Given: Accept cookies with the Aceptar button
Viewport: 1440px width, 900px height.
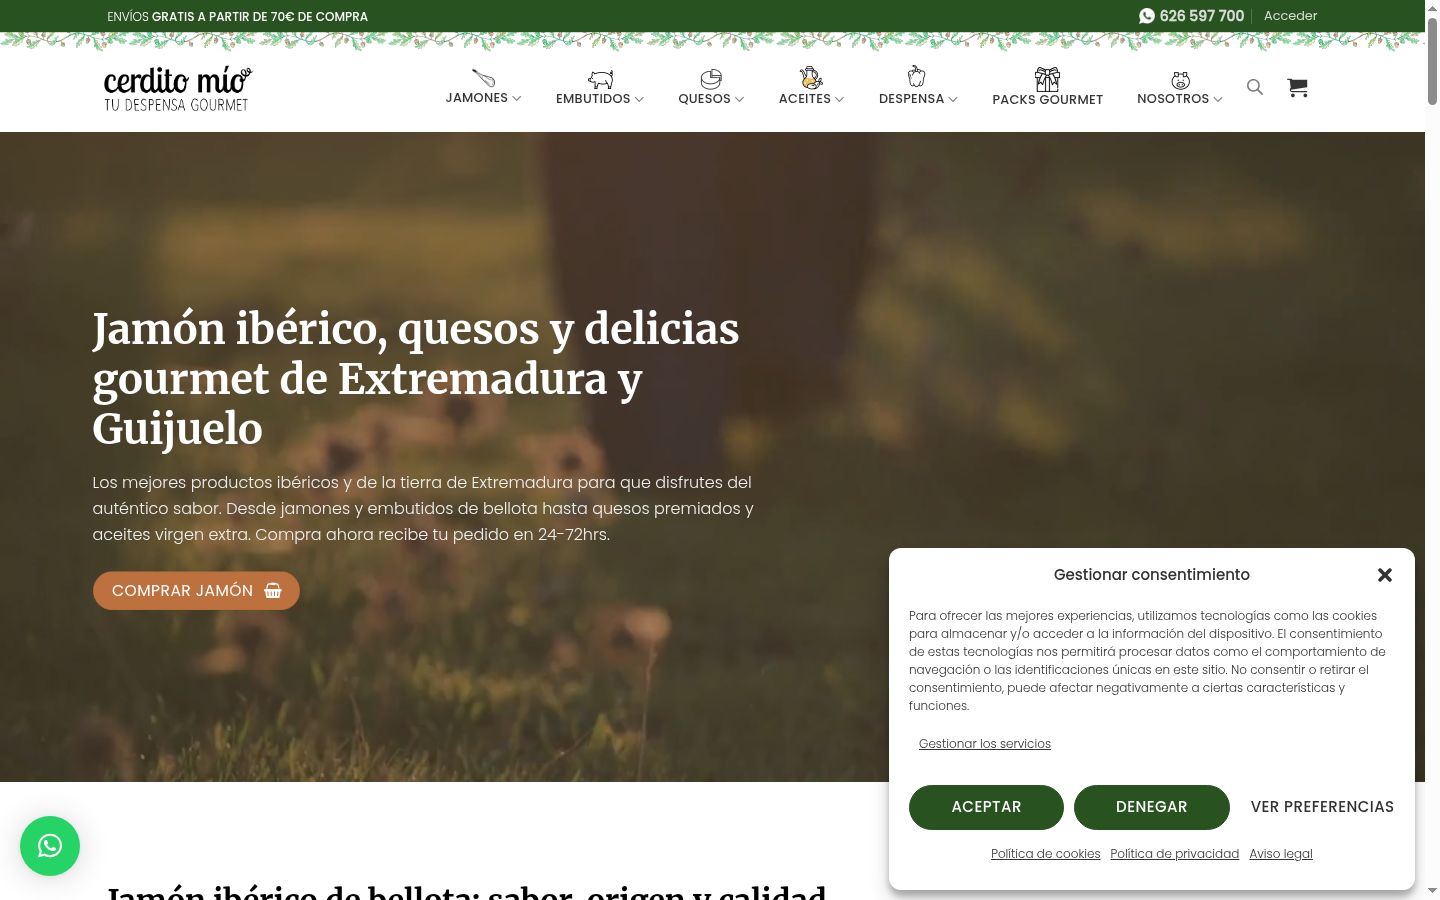Looking at the screenshot, I should tap(986, 807).
